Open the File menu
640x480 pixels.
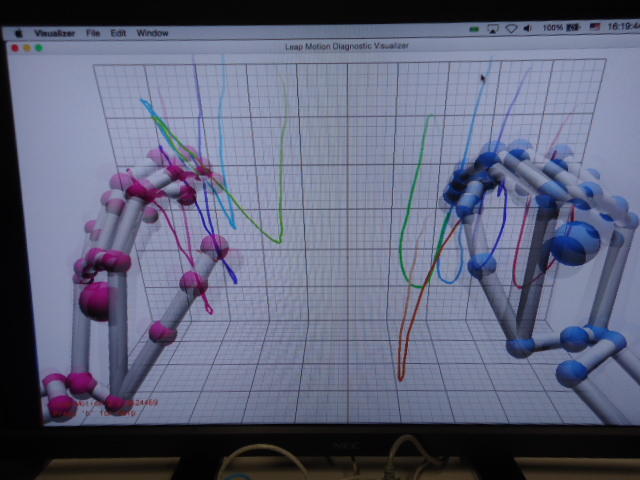93,33
